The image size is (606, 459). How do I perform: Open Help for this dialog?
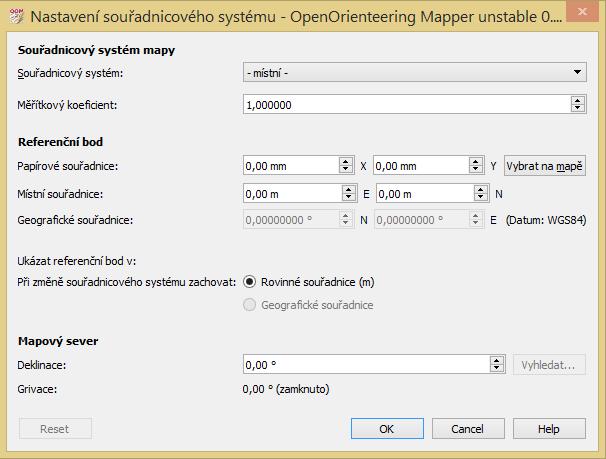coord(549,428)
